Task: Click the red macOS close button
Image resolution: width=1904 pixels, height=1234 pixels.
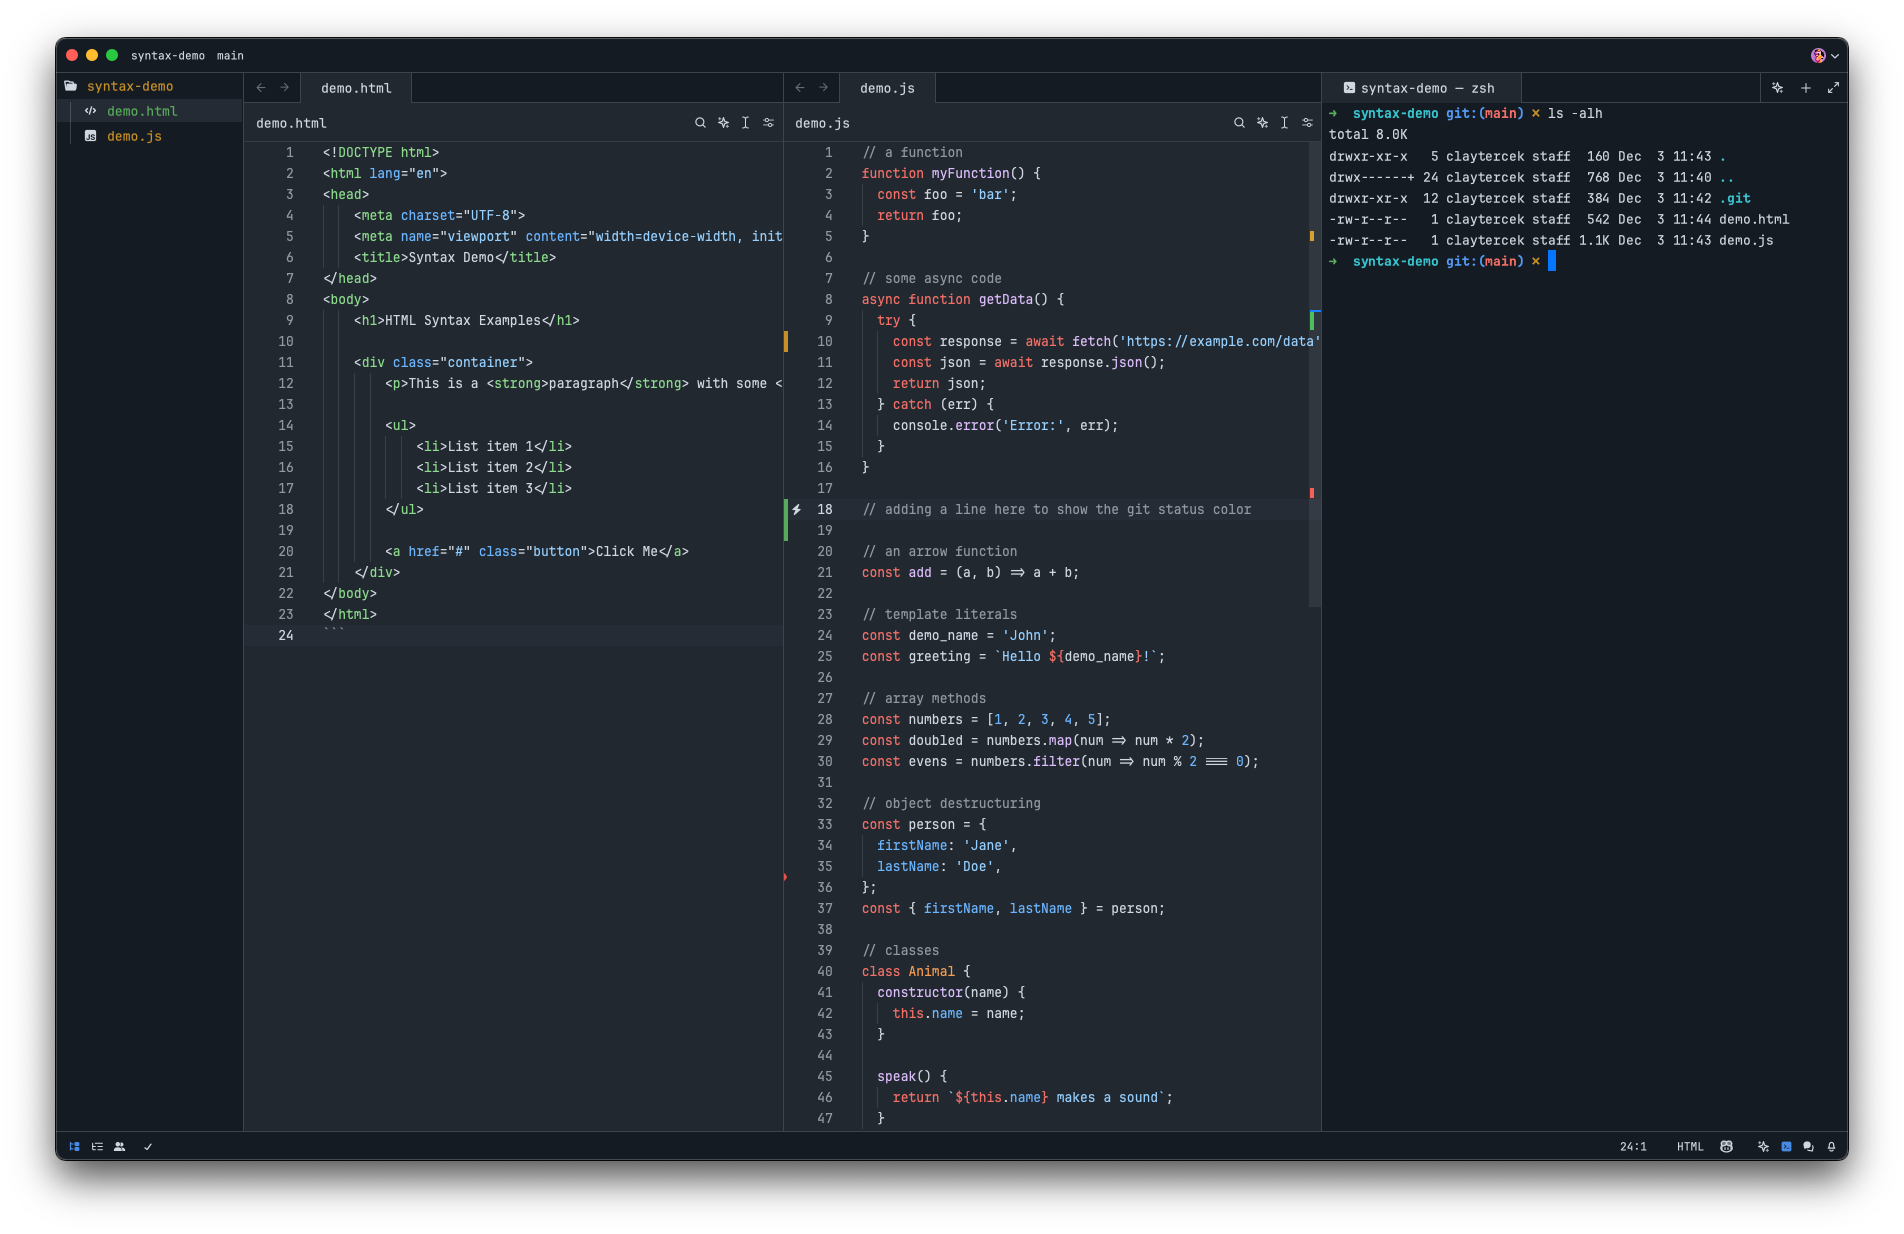Action: pos(72,56)
